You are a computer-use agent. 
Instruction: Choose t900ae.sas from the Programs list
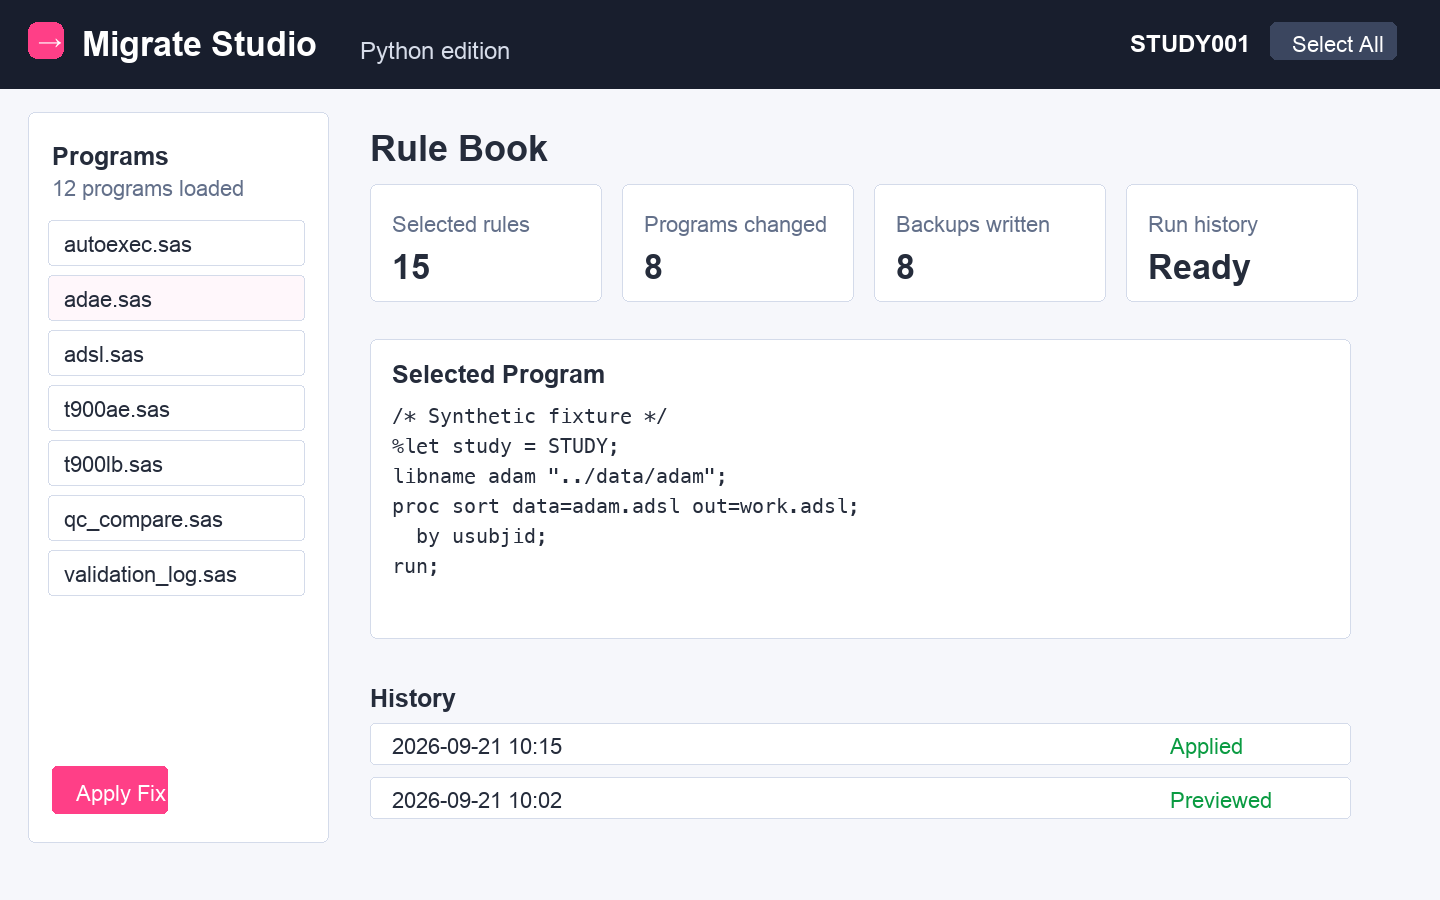[176, 408]
